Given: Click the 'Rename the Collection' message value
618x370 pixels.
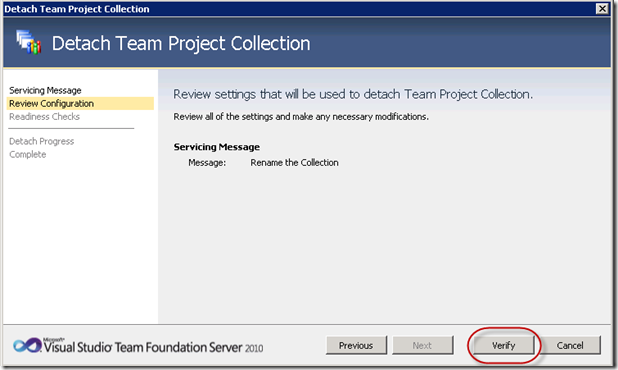Looking at the screenshot, I should (294, 162).
